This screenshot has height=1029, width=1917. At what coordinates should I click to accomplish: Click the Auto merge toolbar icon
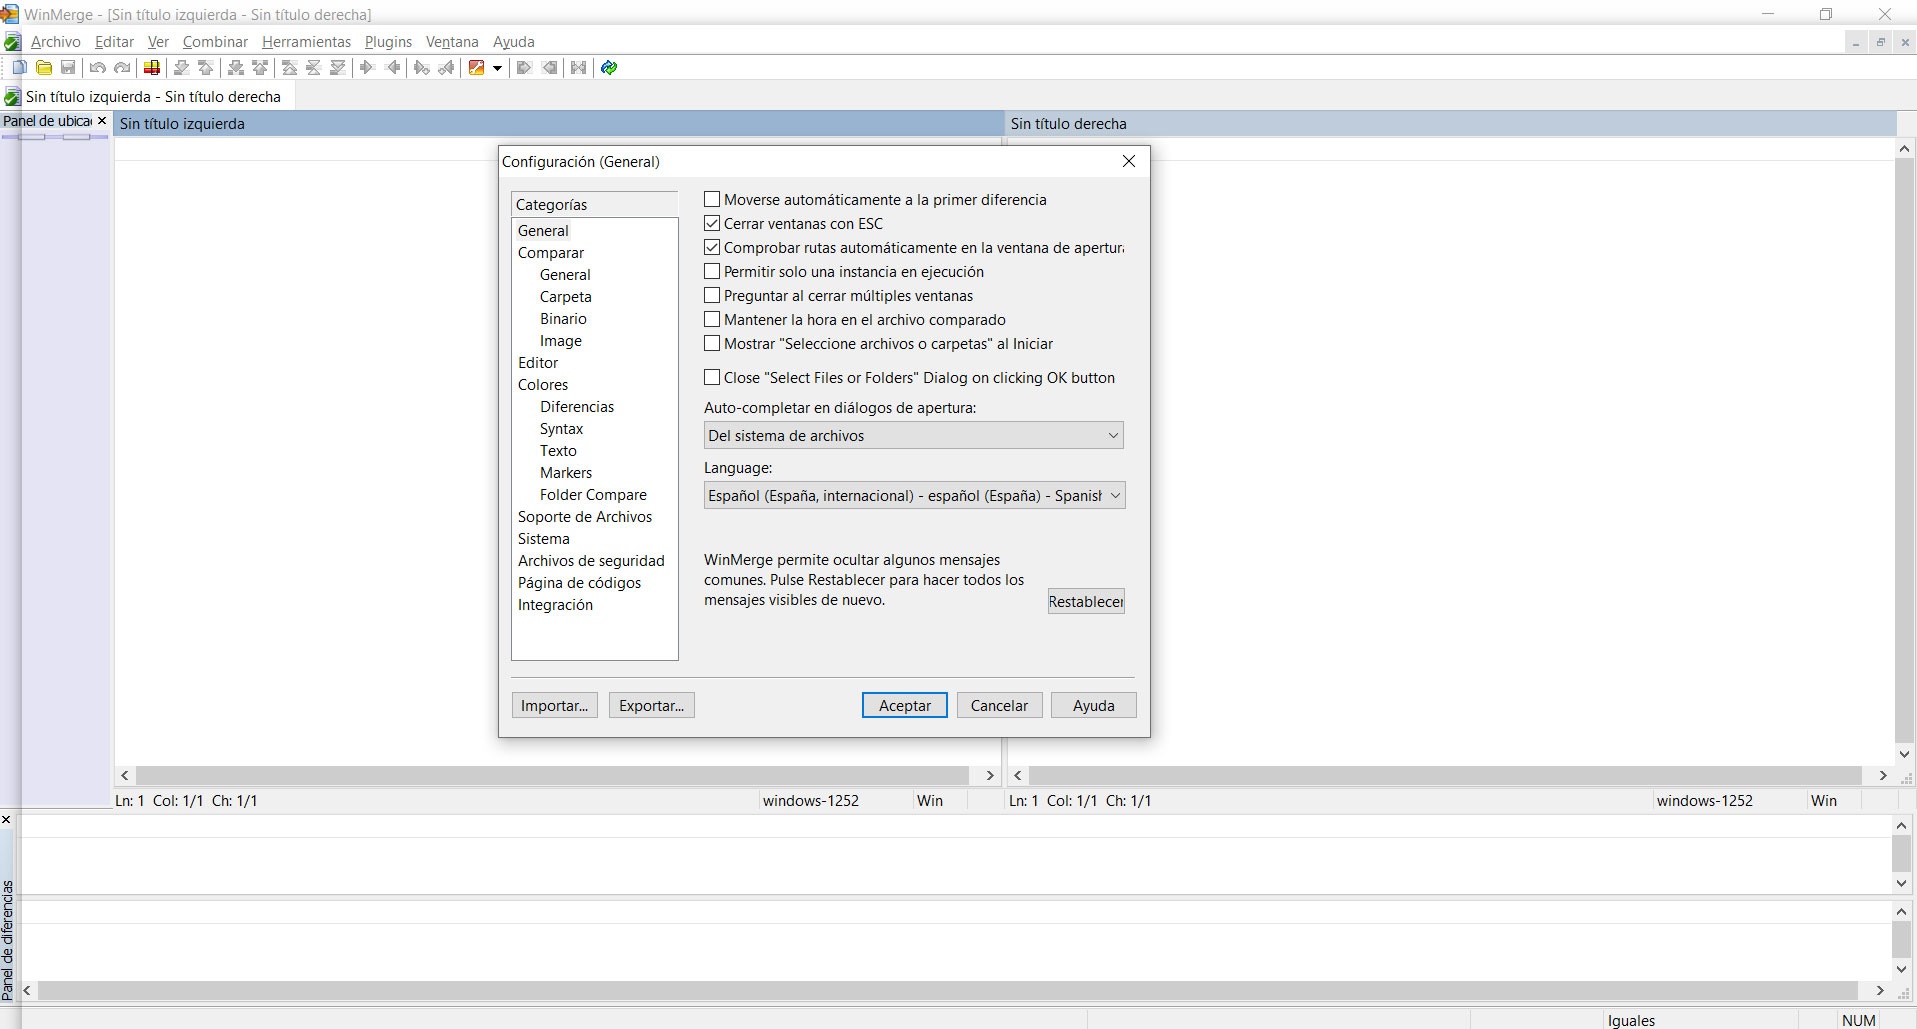point(578,68)
